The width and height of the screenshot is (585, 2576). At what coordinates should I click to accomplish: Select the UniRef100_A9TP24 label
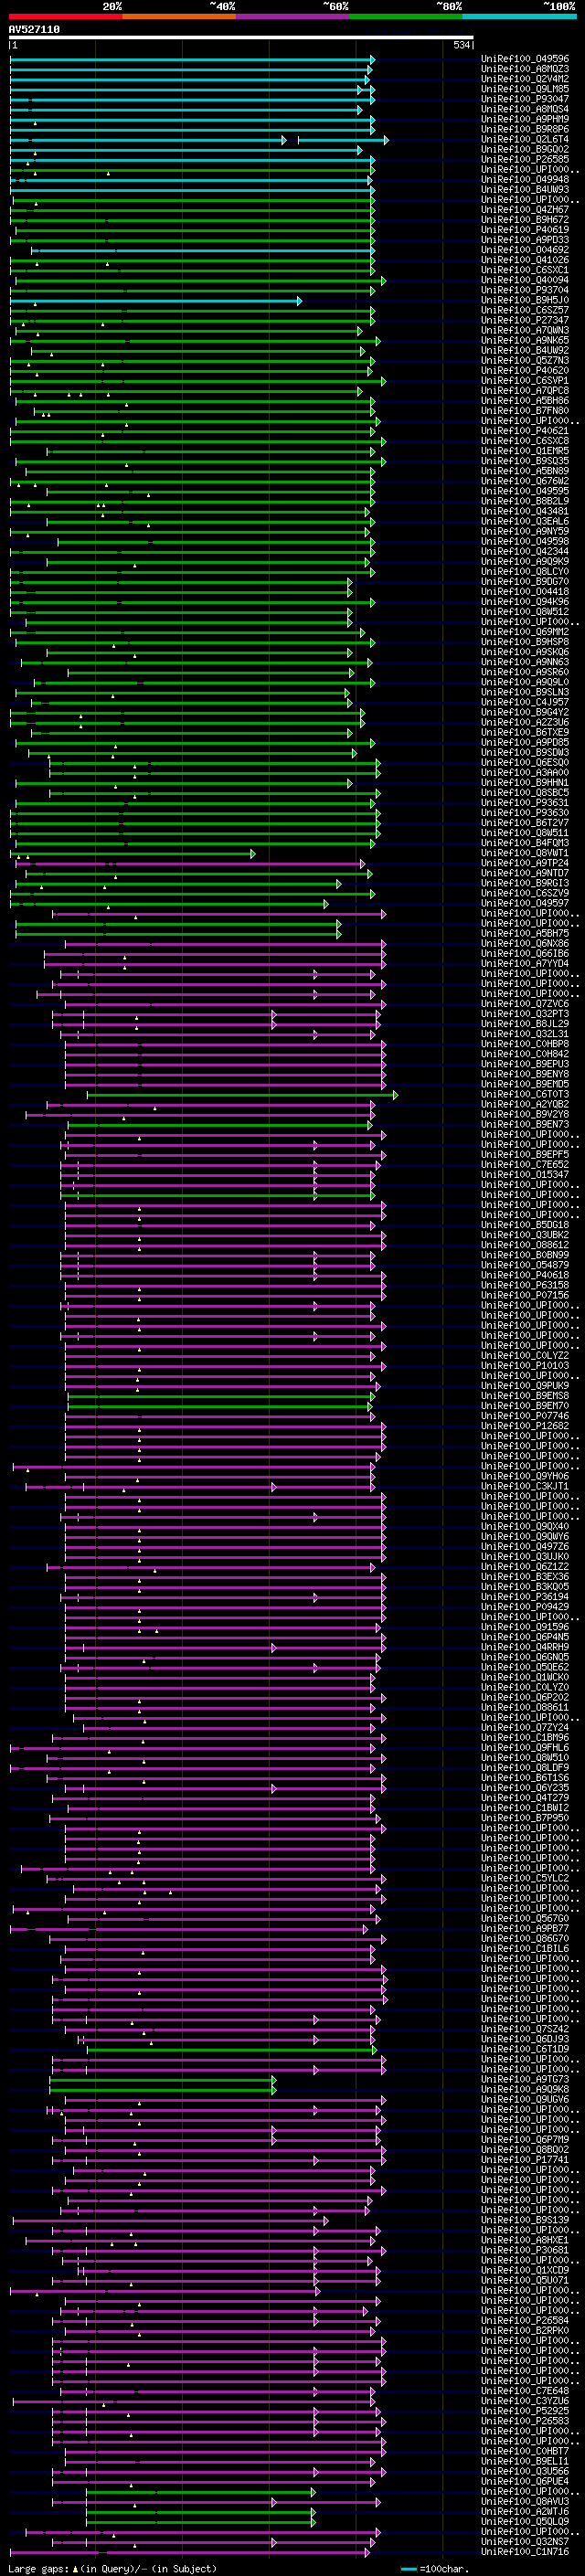525,863
